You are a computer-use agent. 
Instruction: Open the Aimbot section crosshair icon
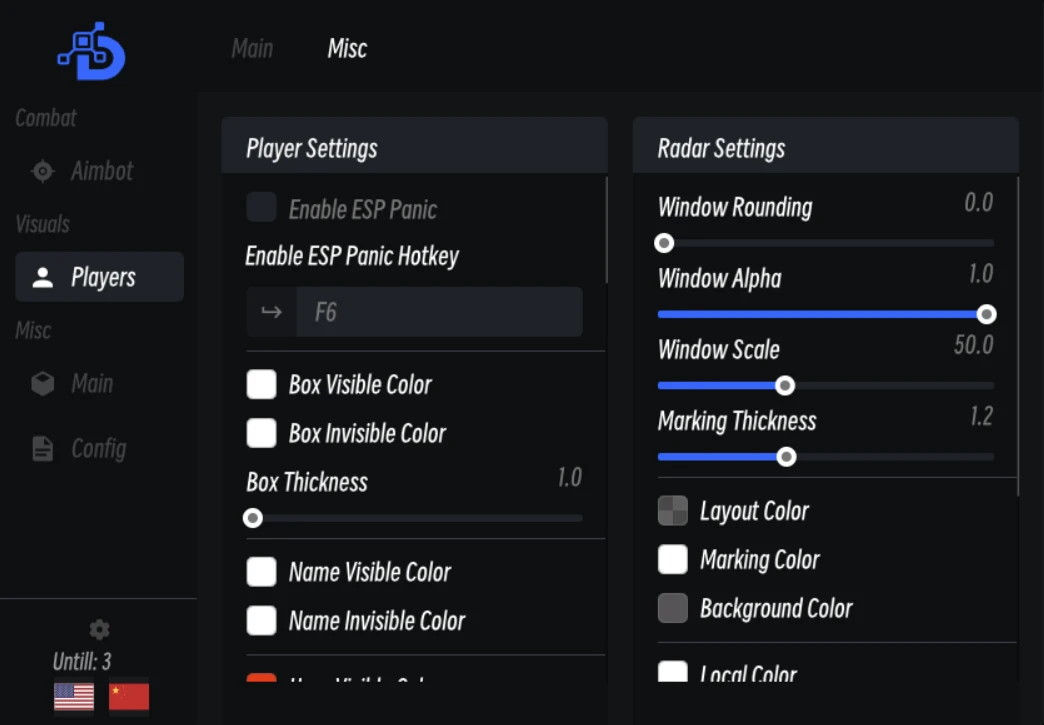pos(43,171)
